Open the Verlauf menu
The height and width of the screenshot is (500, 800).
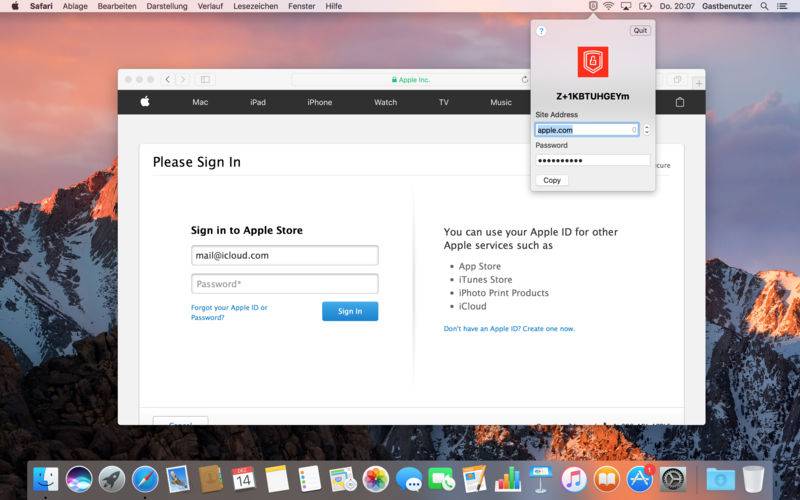coord(210,6)
